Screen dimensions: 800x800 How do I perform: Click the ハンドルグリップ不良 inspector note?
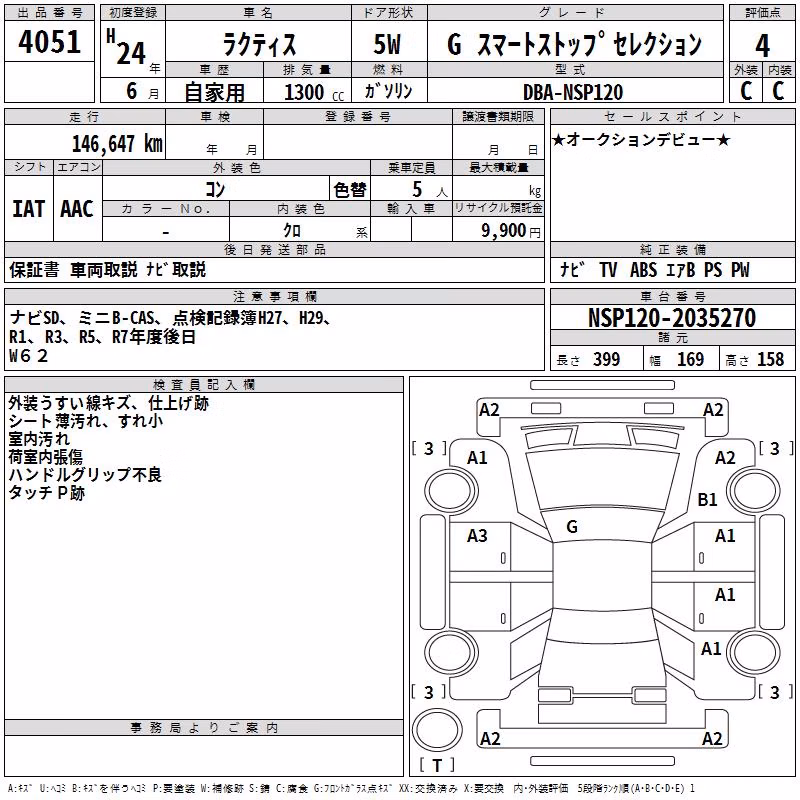coord(85,475)
